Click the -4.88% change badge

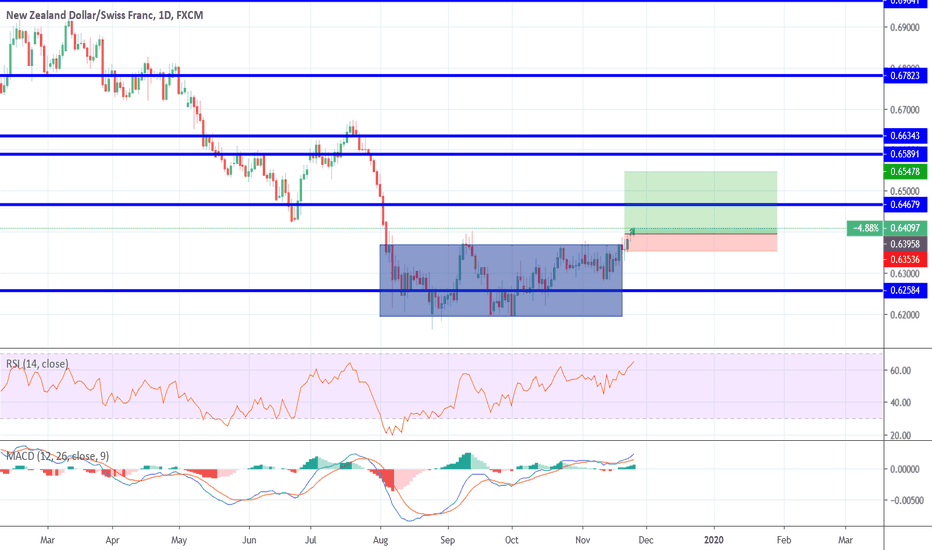click(863, 228)
